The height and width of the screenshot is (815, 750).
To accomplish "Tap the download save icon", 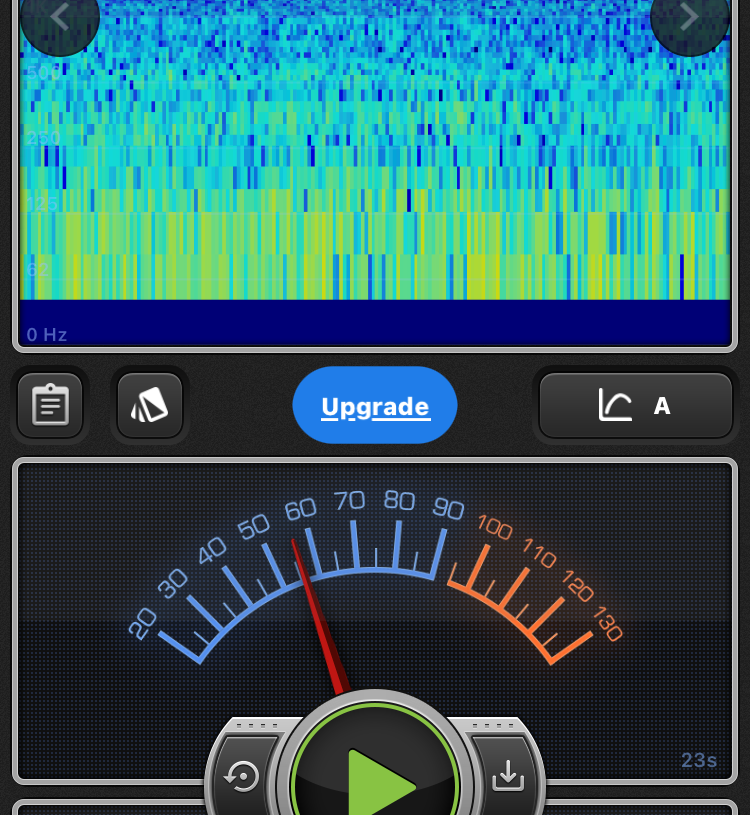I will [x=508, y=775].
